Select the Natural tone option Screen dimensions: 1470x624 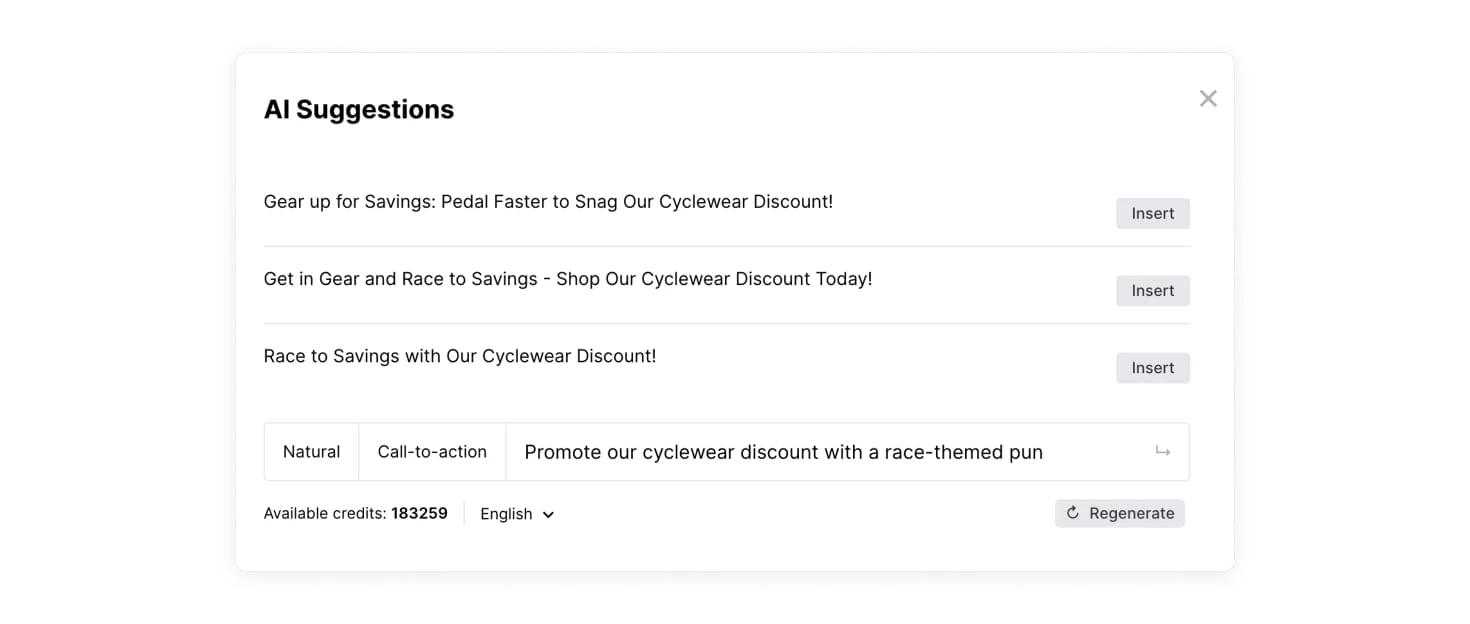[x=311, y=452]
